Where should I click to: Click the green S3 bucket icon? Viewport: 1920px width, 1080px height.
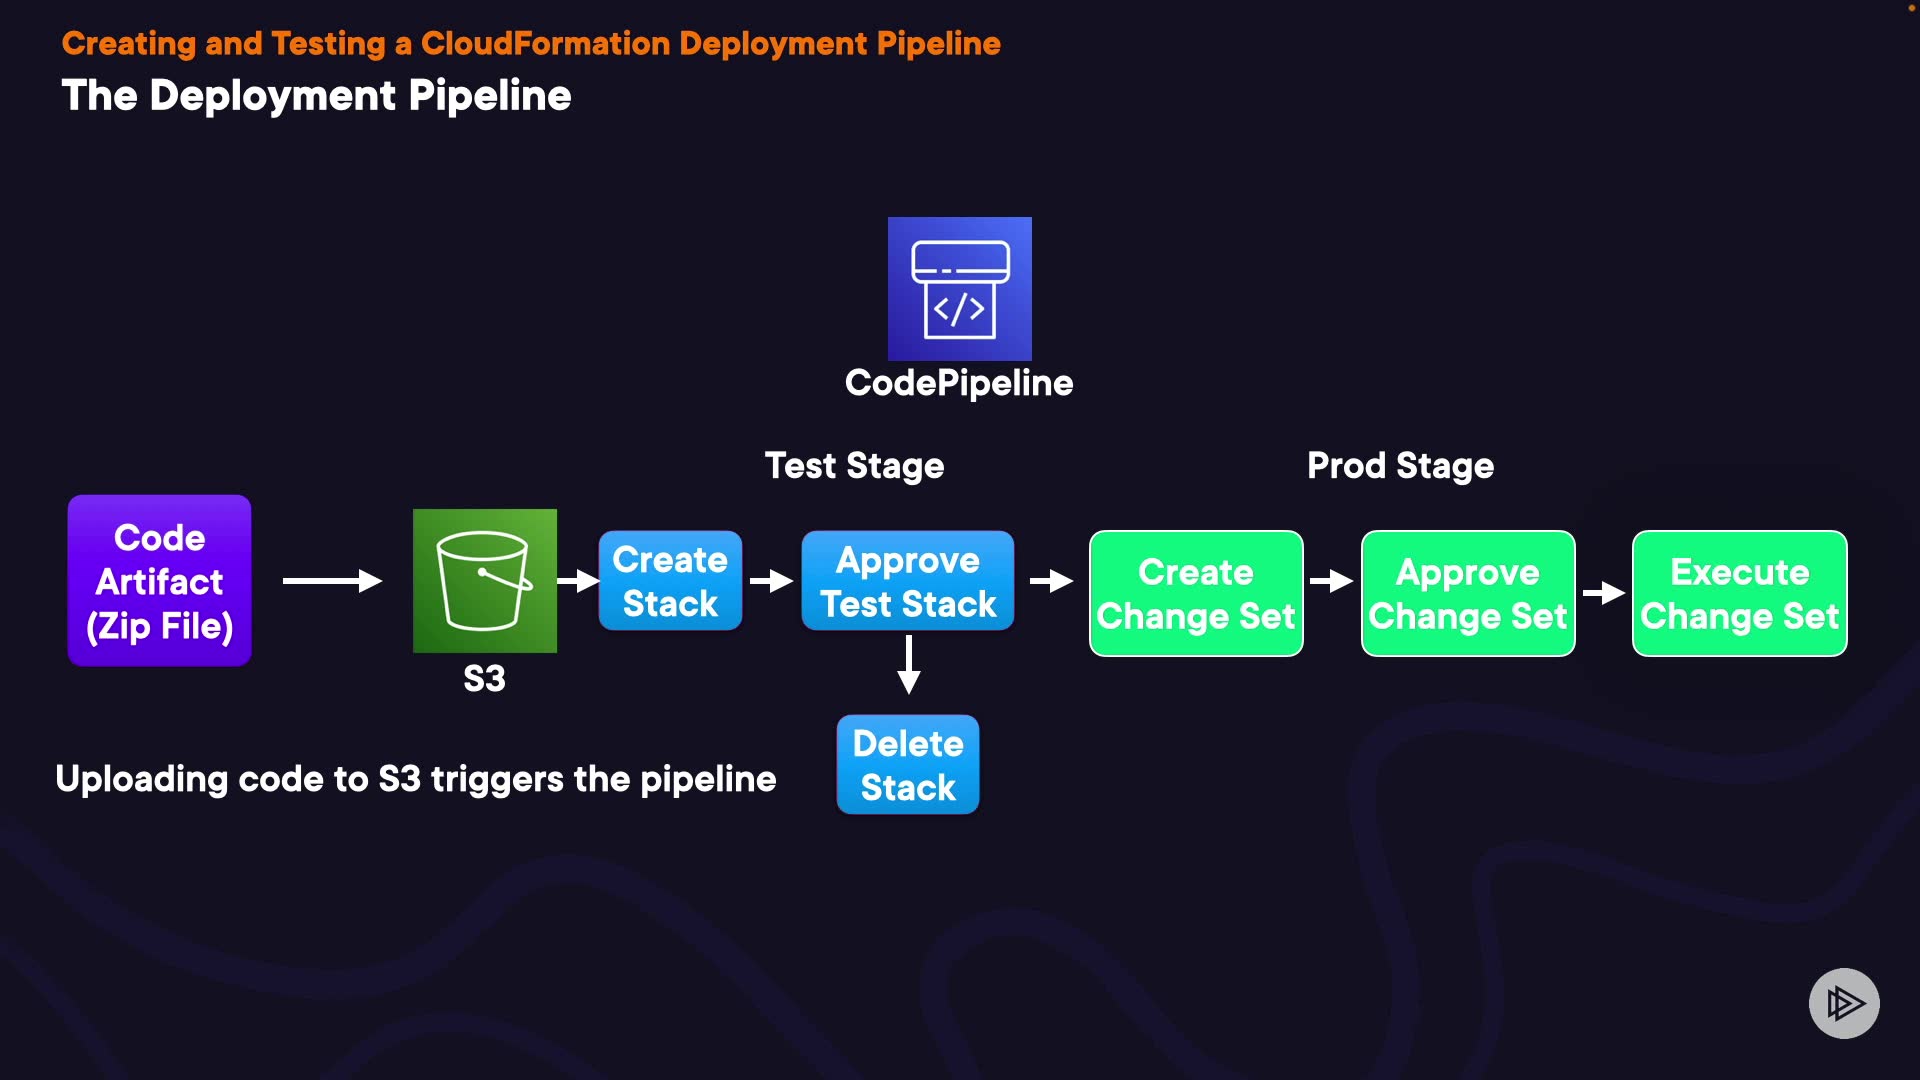[485, 581]
